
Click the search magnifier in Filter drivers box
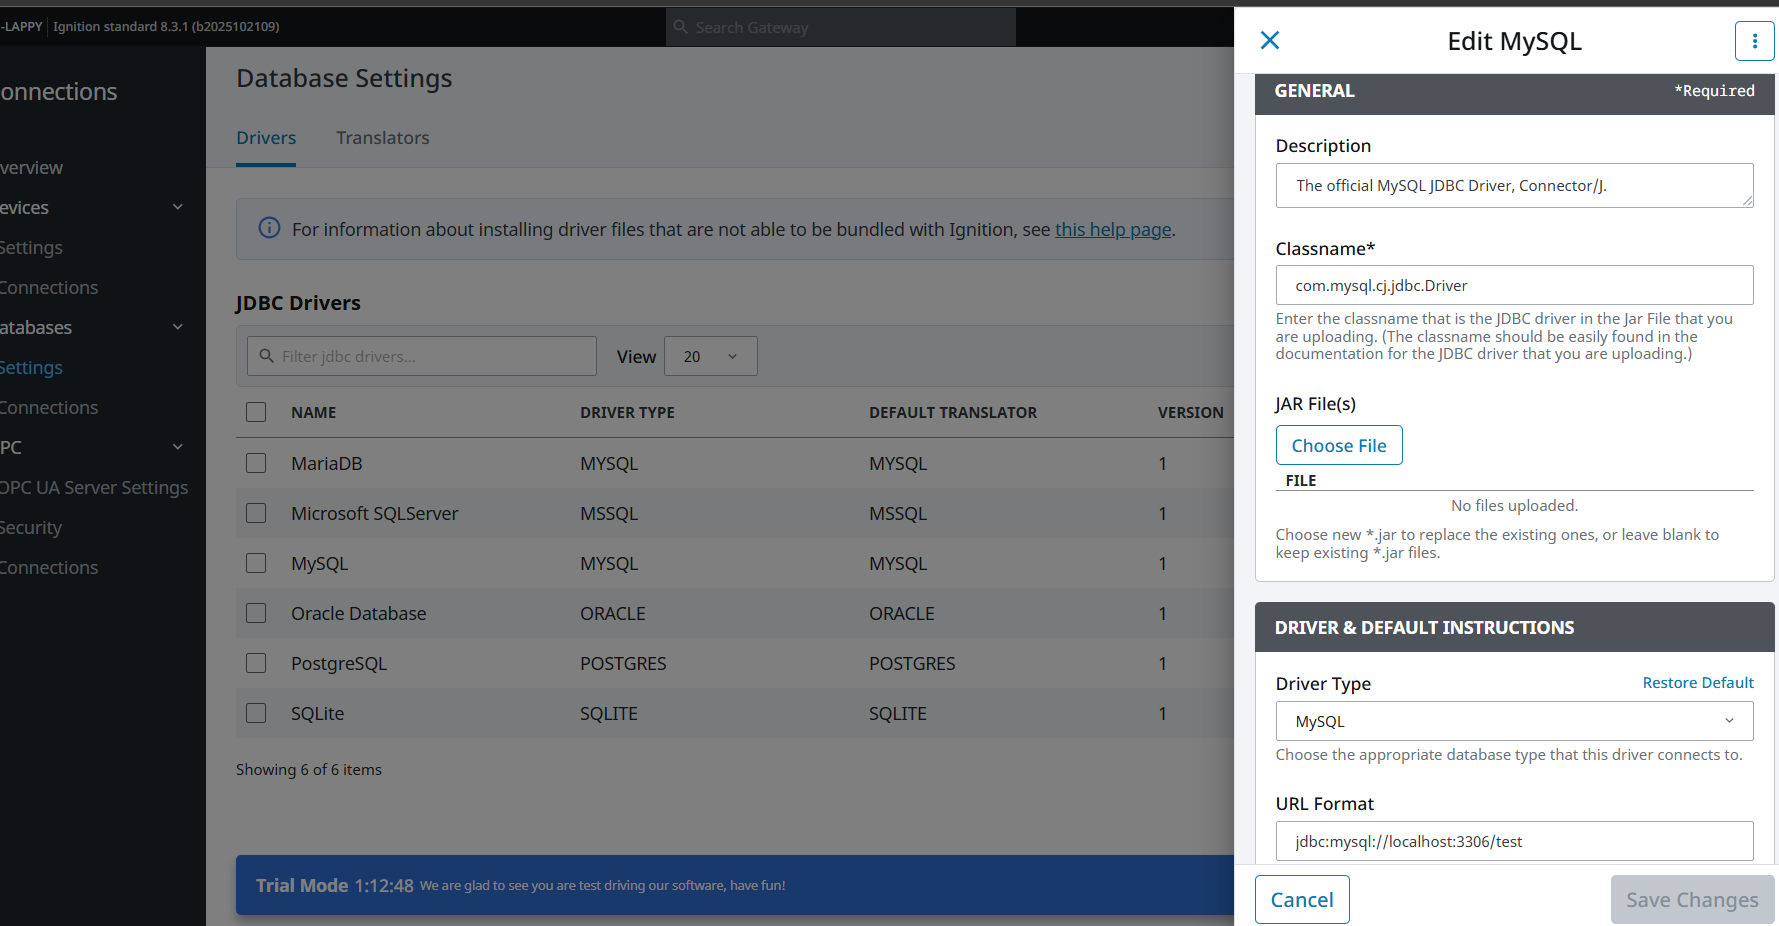(x=267, y=356)
